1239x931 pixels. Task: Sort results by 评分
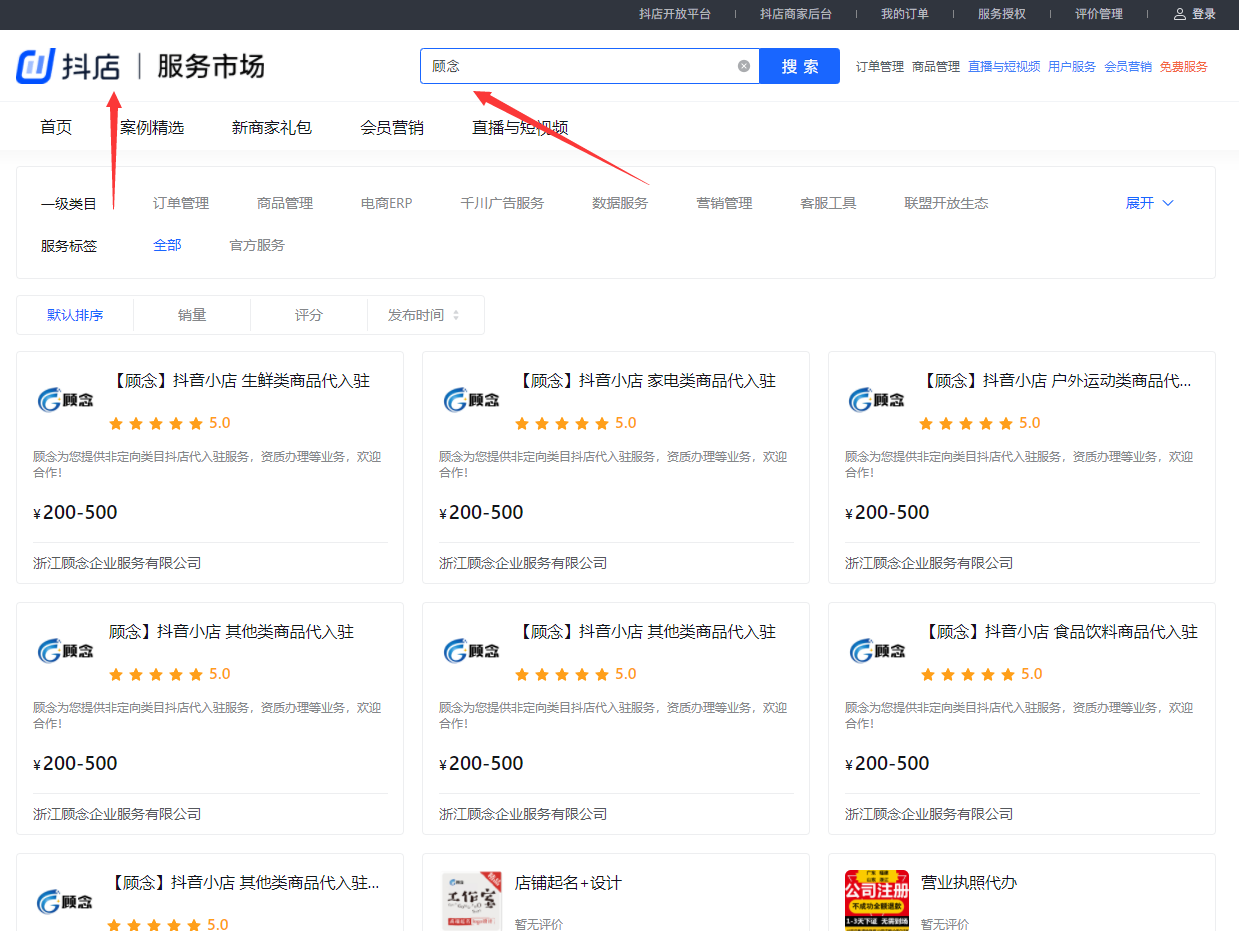pyautogui.click(x=309, y=315)
